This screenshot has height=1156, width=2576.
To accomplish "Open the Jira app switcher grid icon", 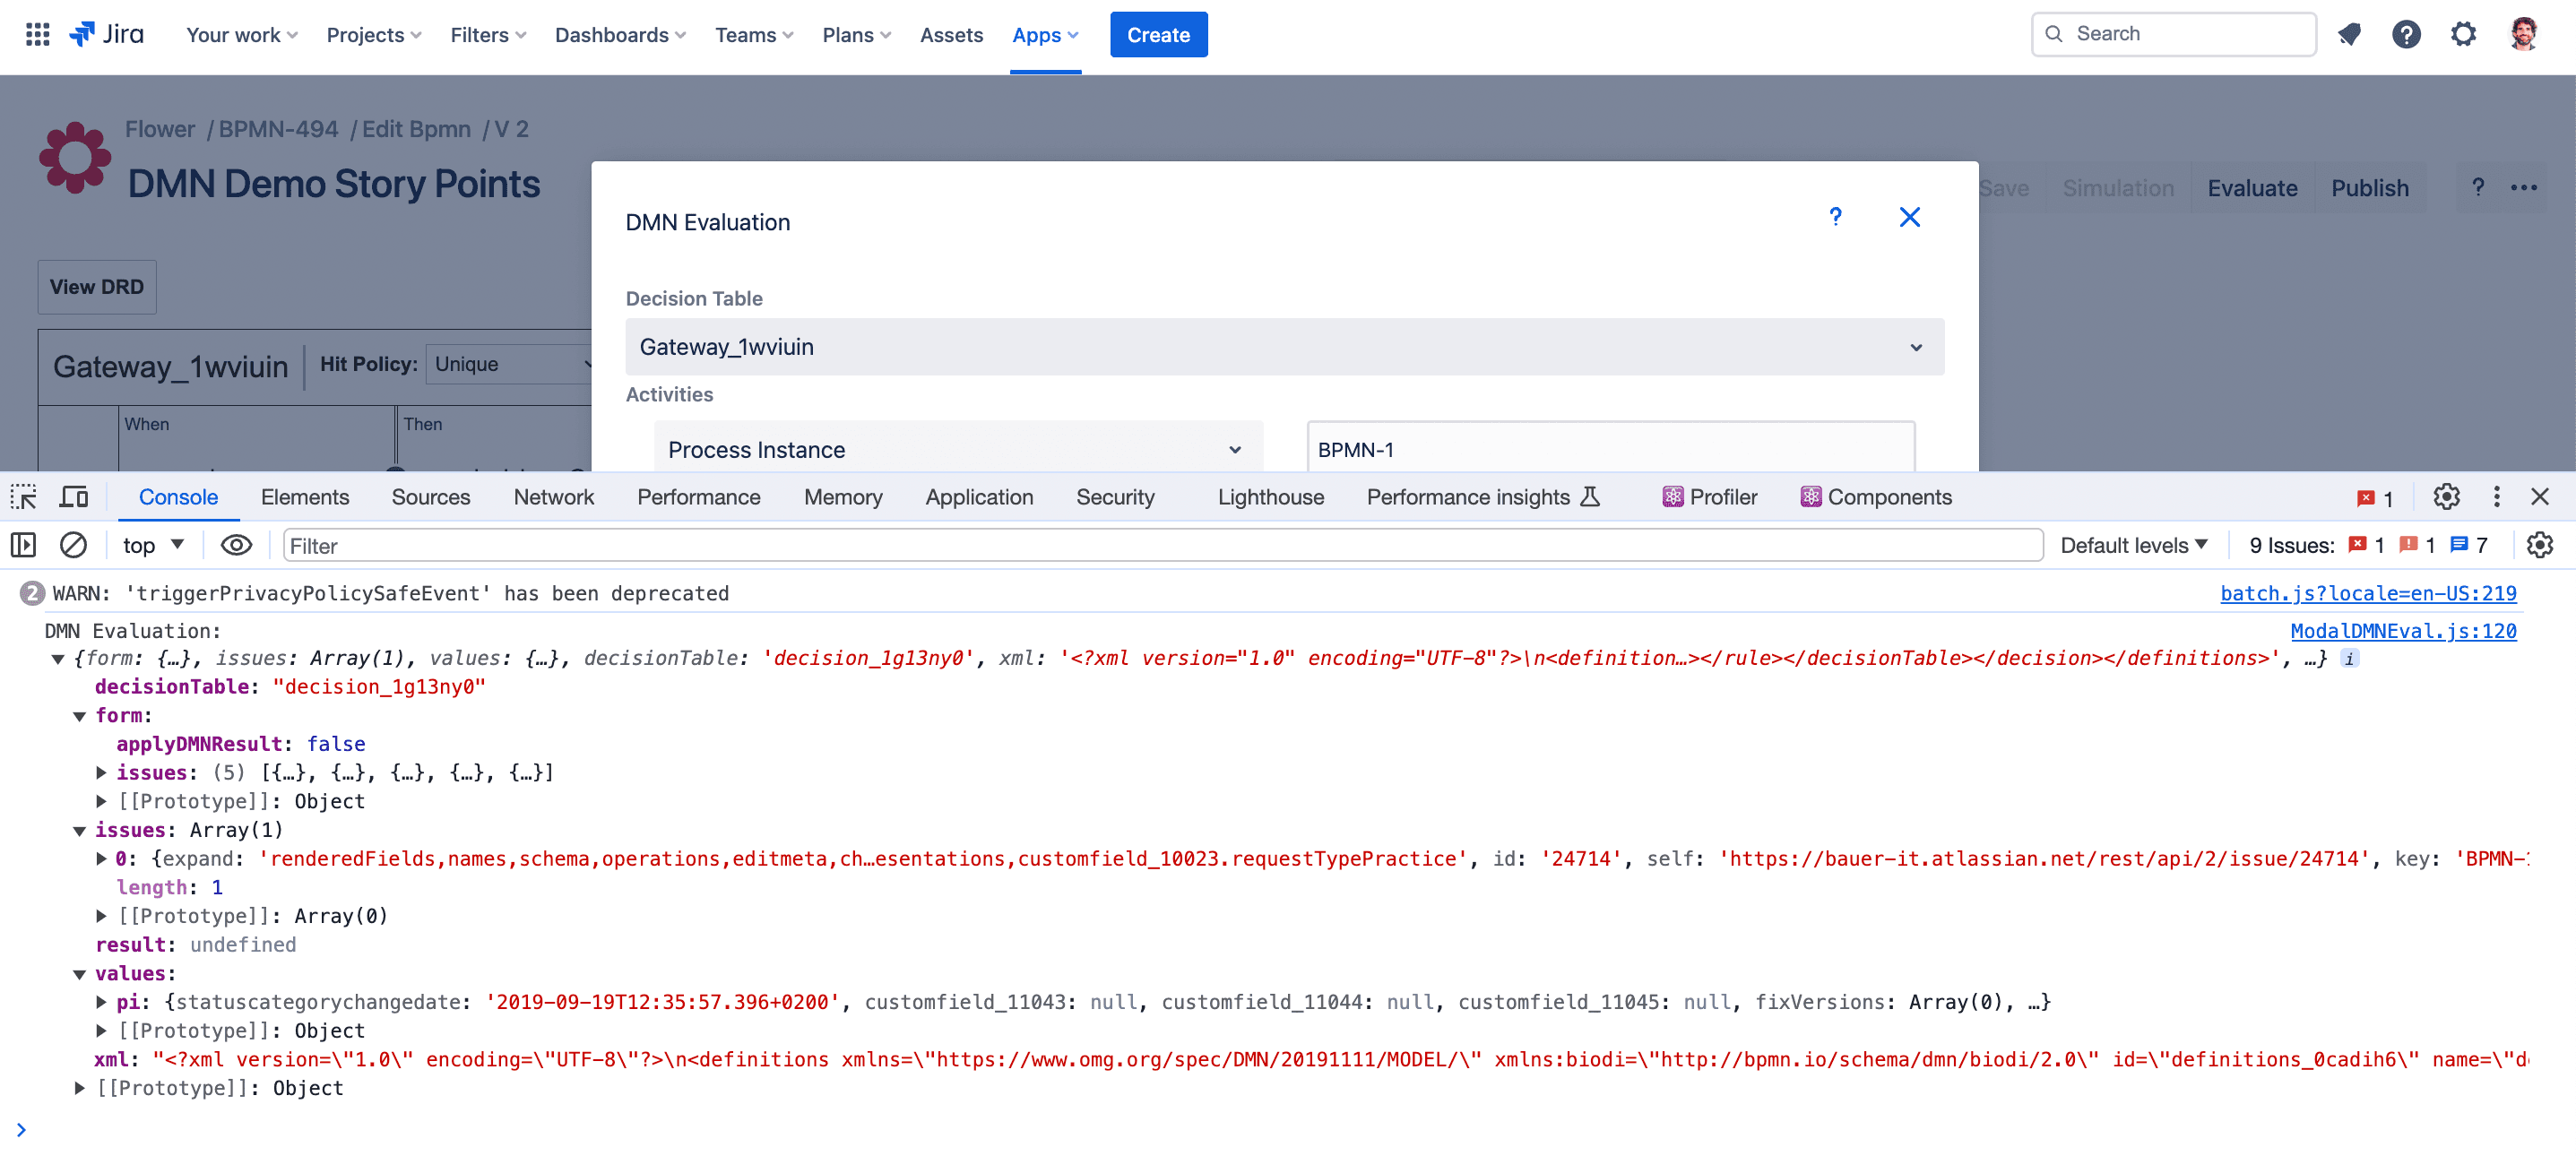I will pyautogui.click(x=37, y=35).
